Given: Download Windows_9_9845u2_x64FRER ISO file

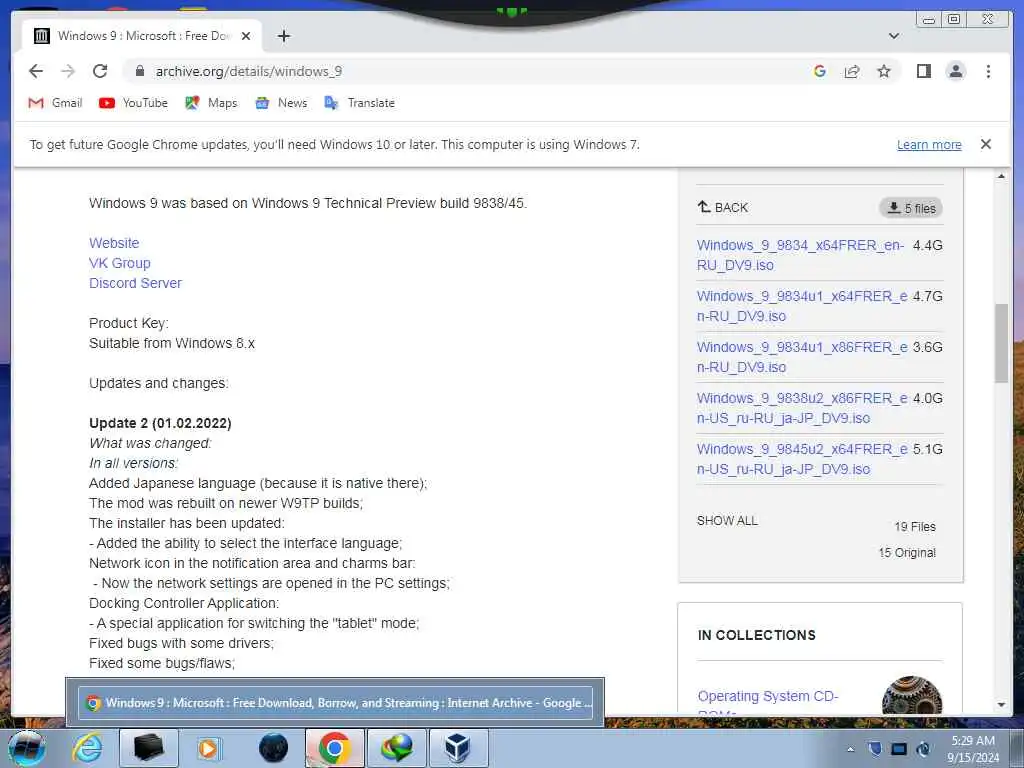Looking at the screenshot, I should coord(802,458).
